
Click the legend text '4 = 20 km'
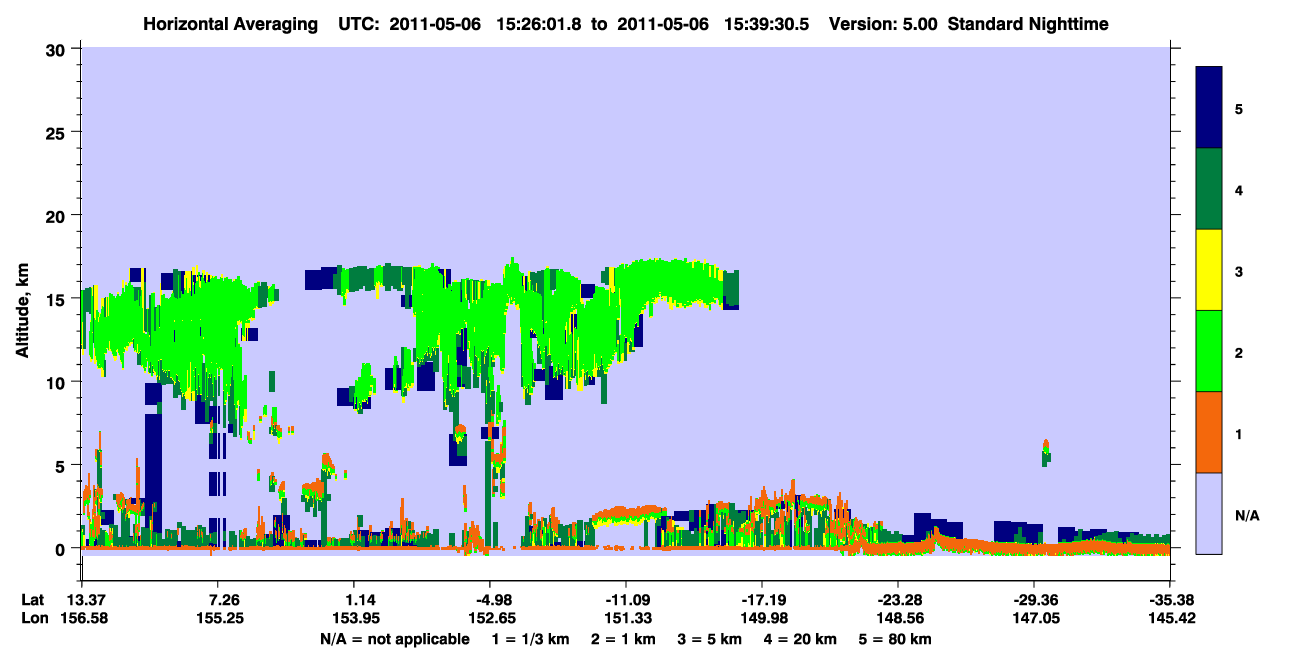(801, 639)
